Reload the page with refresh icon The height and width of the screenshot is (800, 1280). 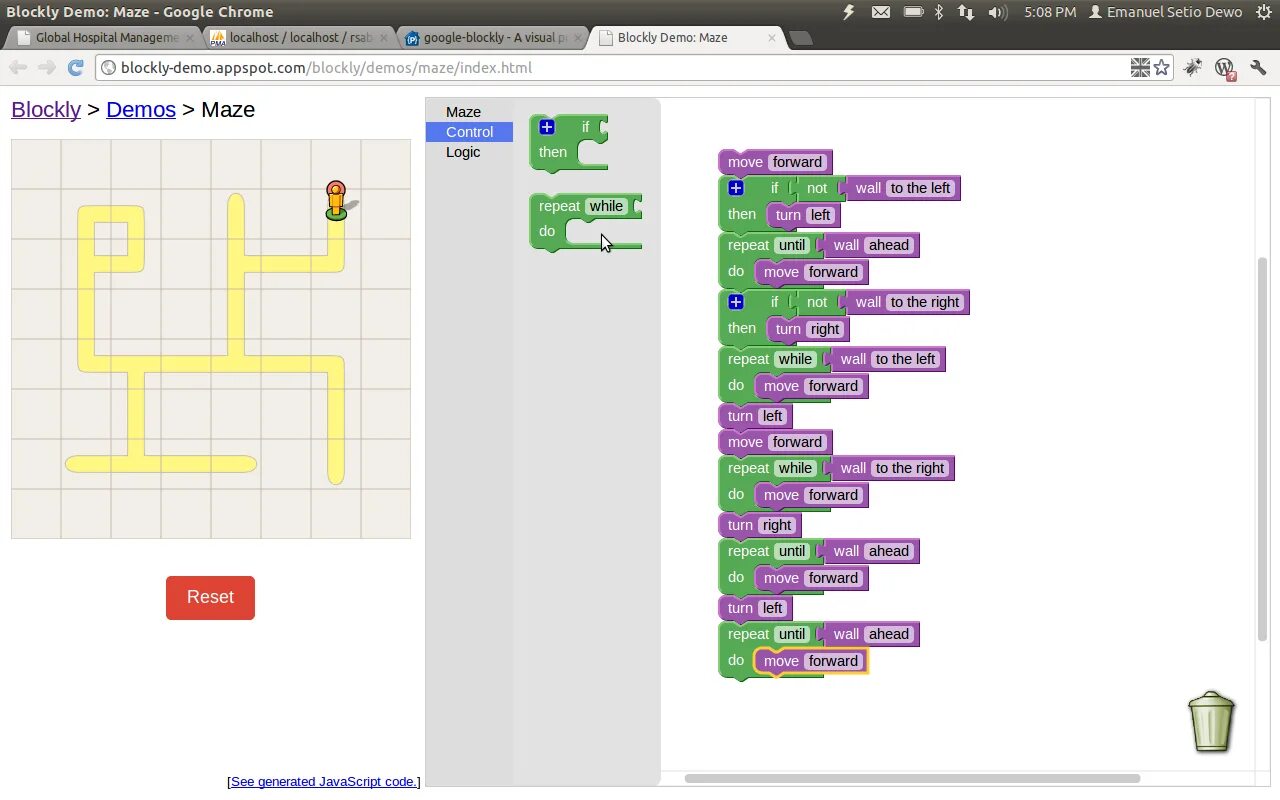tap(75, 67)
